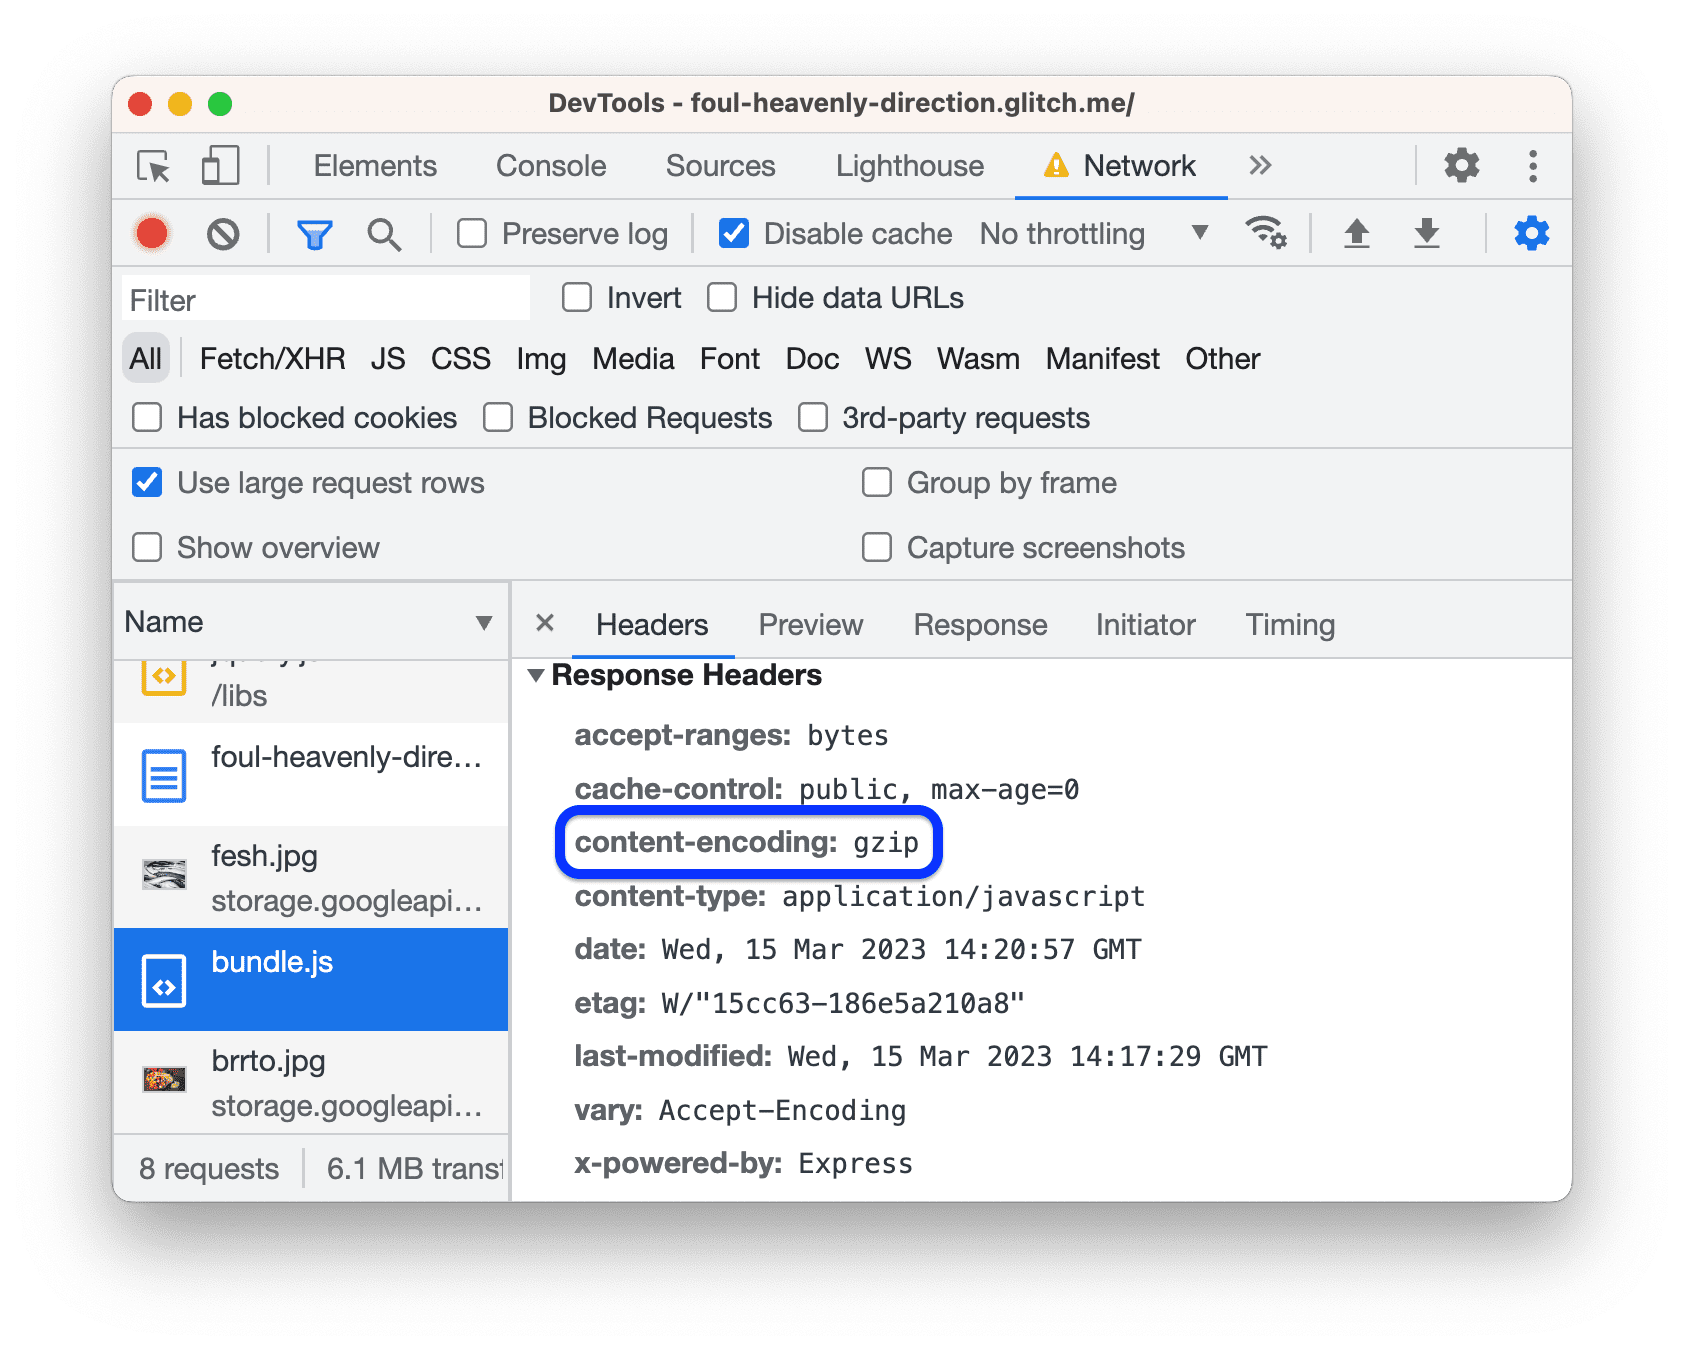
Task: Clear the network log
Action: coord(223,234)
